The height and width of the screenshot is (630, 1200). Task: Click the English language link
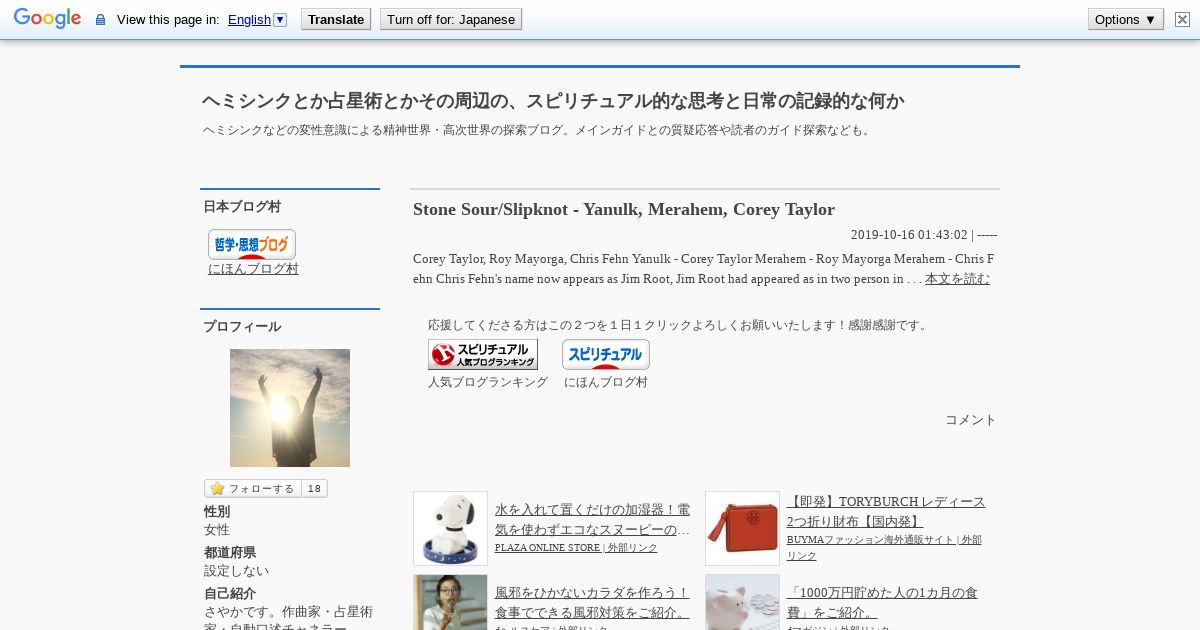click(x=249, y=20)
